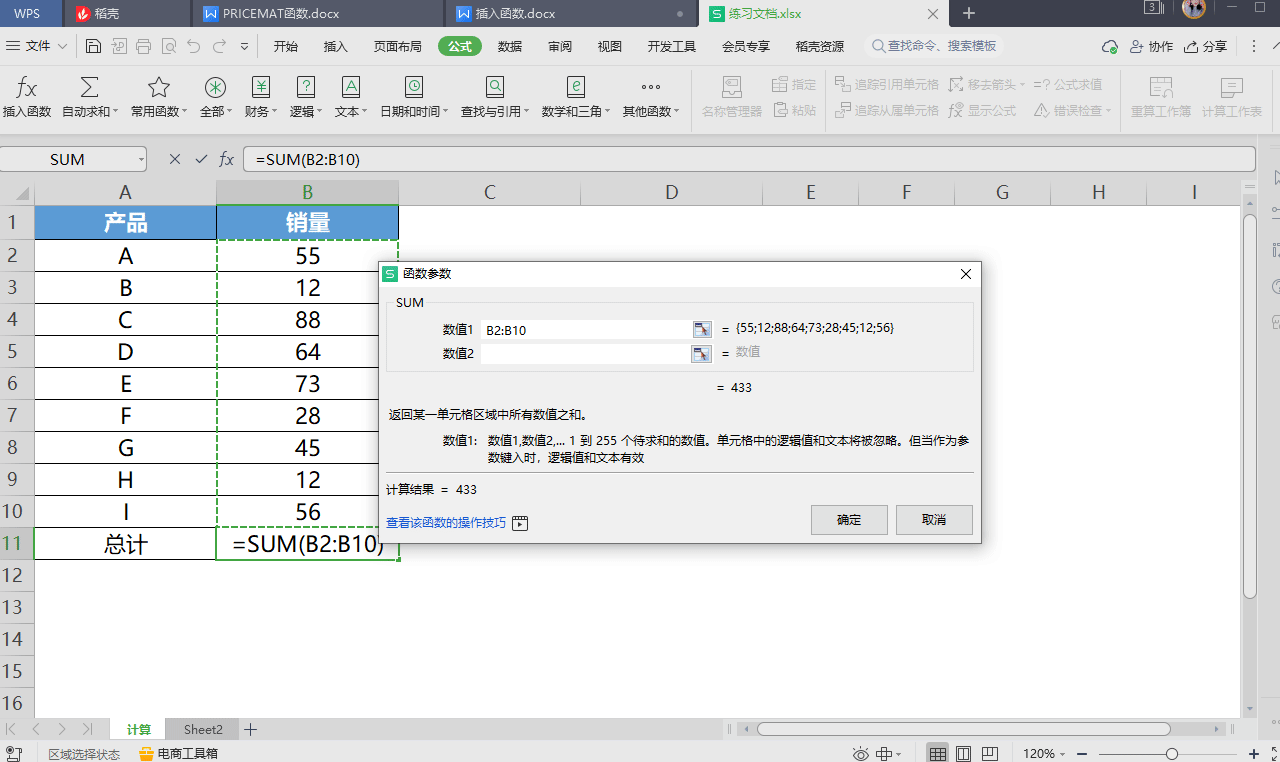The height and width of the screenshot is (762, 1280).
Task: Click 取消 in the function arguments dialog
Action: coord(934,520)
